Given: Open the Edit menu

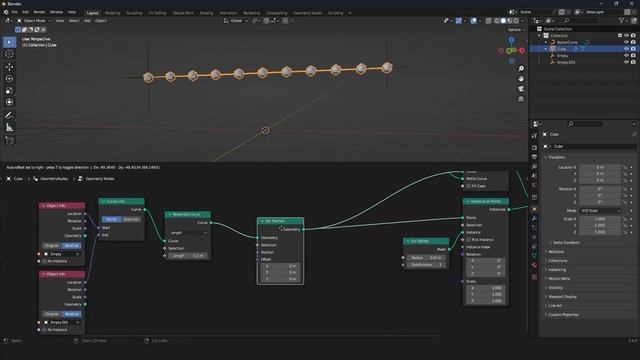Looking at the screenshot, I should point(25,12).
